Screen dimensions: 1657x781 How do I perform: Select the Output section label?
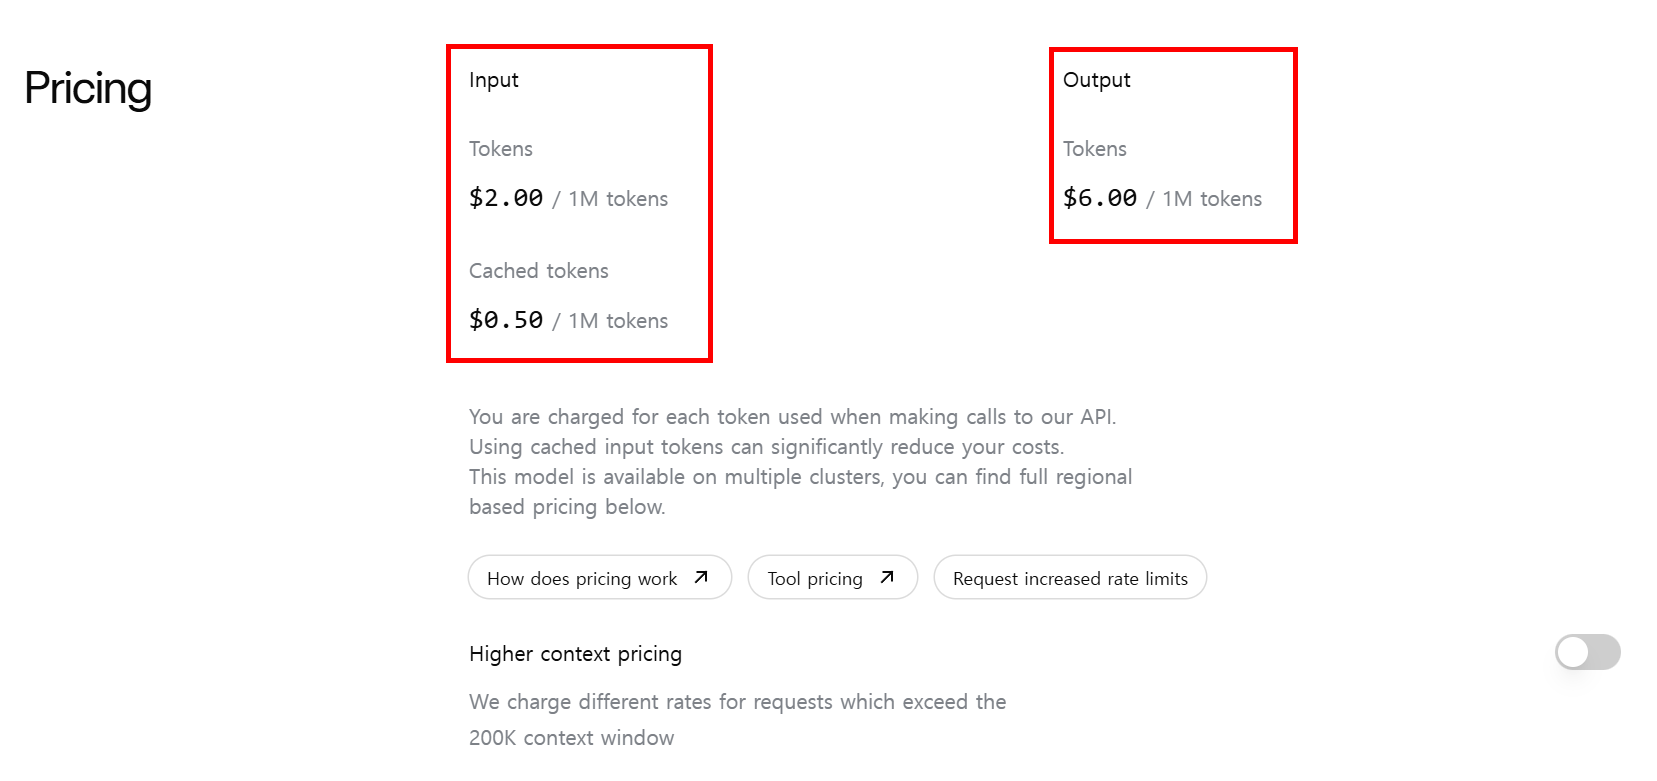pyautogui.click(x=1096, y=80)
